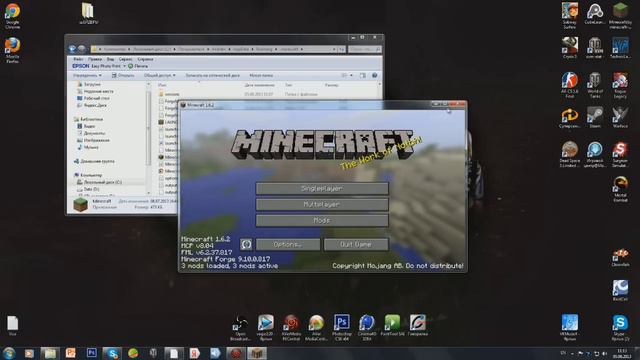
Task: Open the Windows Start menu
Action: [9, 353]
